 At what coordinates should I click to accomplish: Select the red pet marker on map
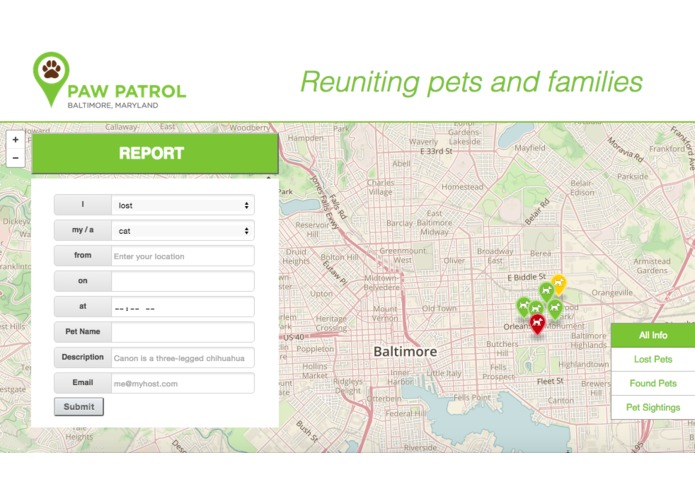point(537,324)
